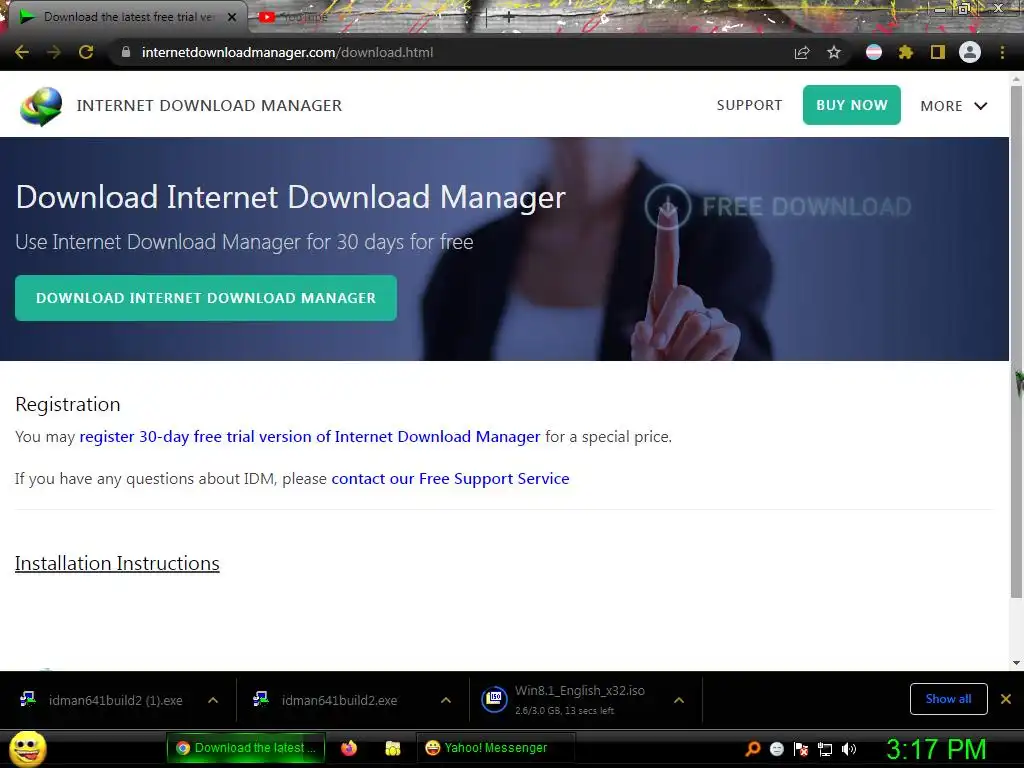Open the striped flag extension icon
This screenshot has height=768, width=1024.
click(874, 52)
